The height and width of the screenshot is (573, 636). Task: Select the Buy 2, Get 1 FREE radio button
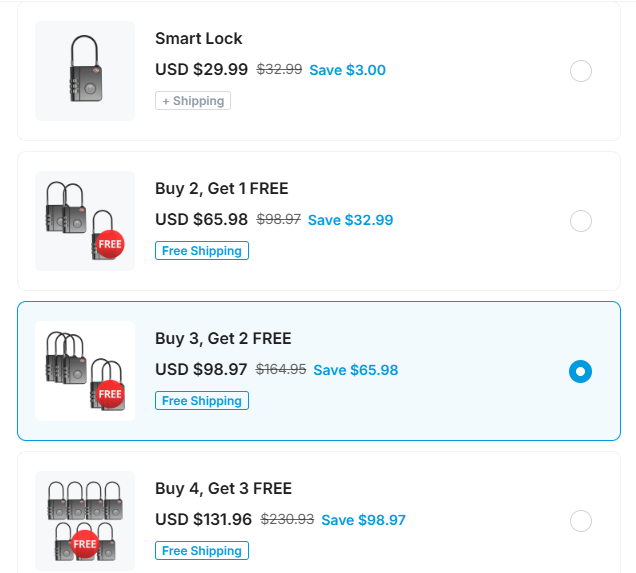click(x=580, y=221)
